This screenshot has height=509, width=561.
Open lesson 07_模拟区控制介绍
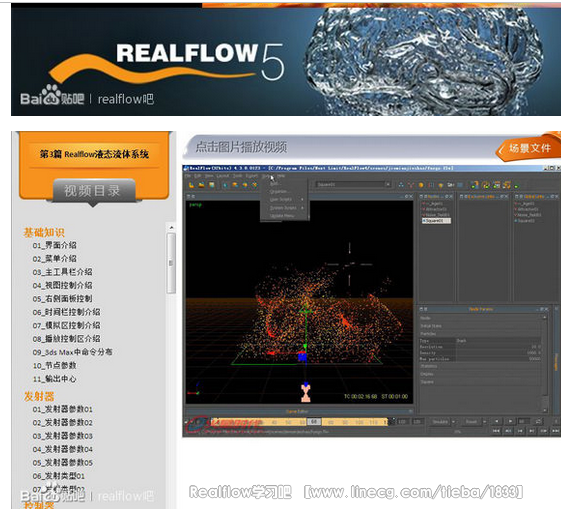pyautogui.click(x=66, y=325)
